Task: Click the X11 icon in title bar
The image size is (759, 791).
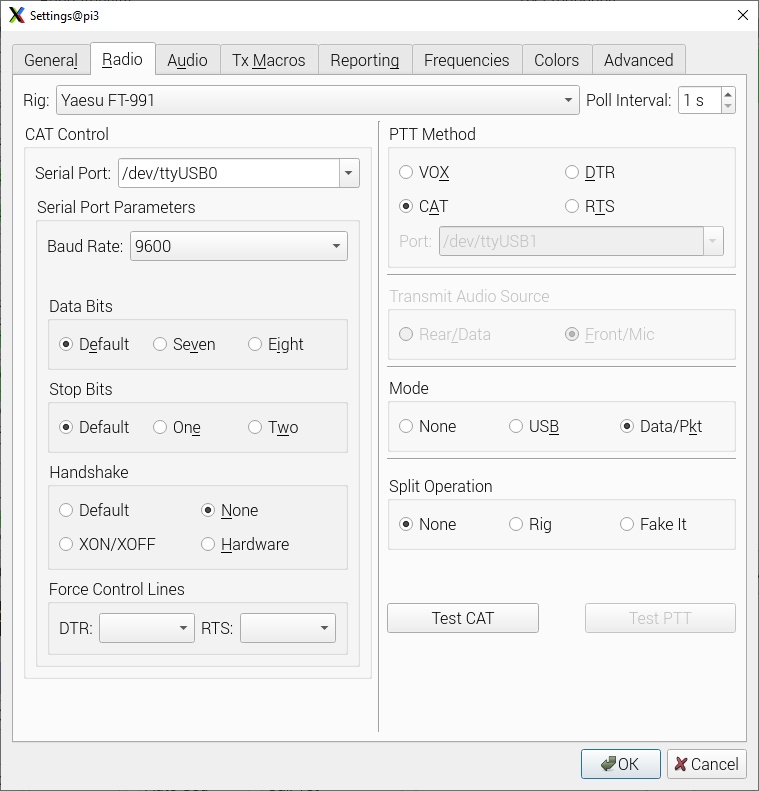Action: click(17, 15)
